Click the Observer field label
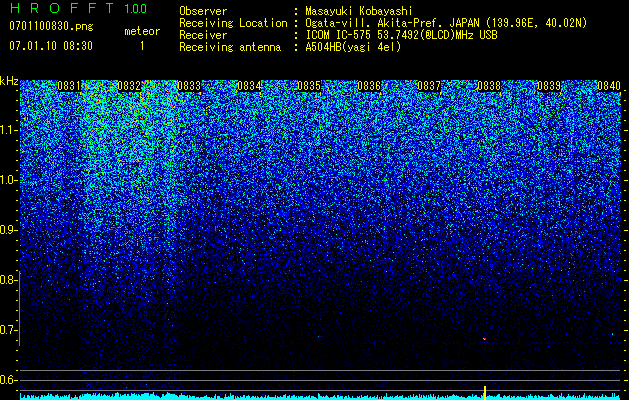The width and height of the screenshot is (629, 400). (x=203, y=11)
